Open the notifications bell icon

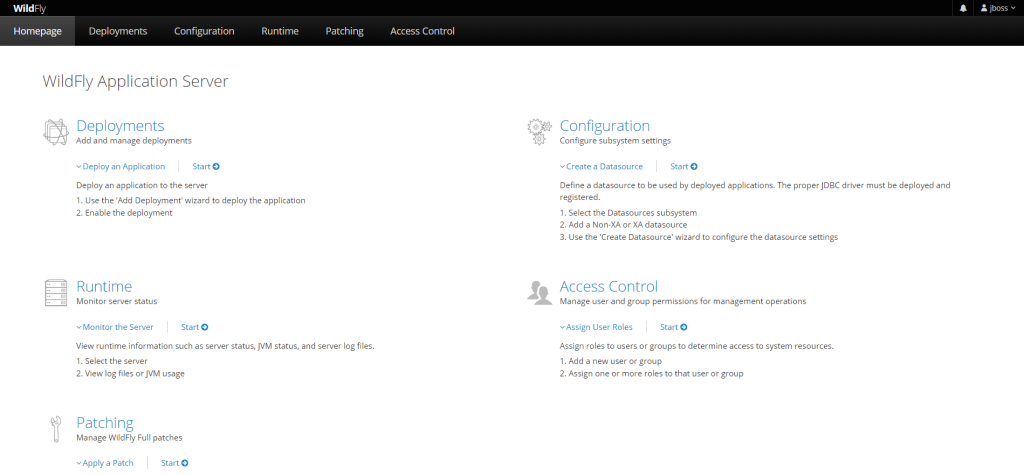pyautogui.click(x=963, y=8)
